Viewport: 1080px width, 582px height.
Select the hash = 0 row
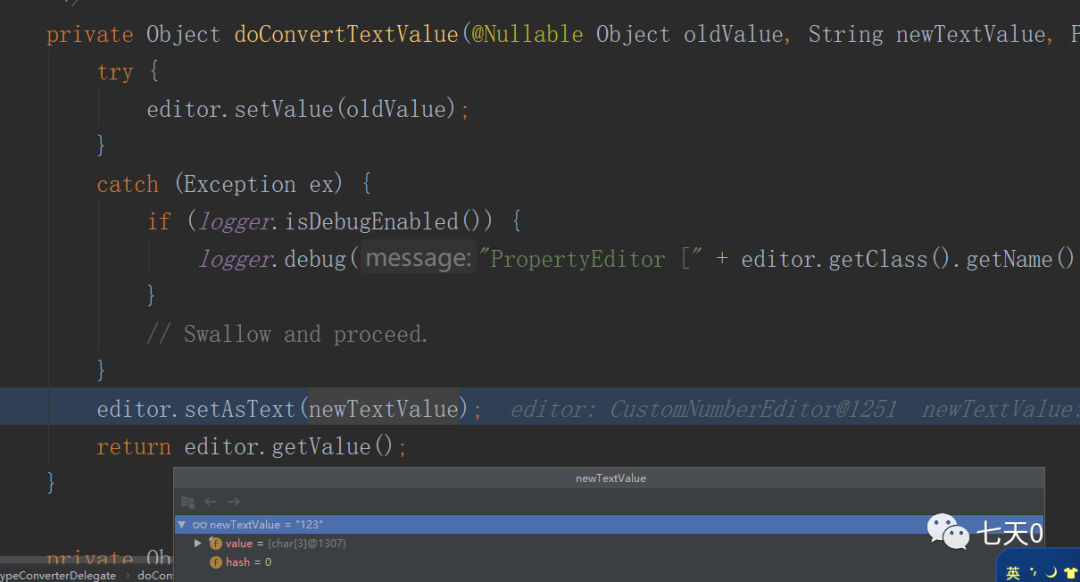click(x=609, y=562)
